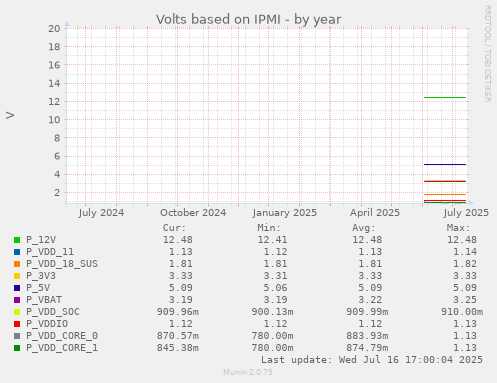The width and height of the screenshot is (497, 383).
Task: Click the P_12V minimum value 12.41
Action: click(x=272, y=240)
